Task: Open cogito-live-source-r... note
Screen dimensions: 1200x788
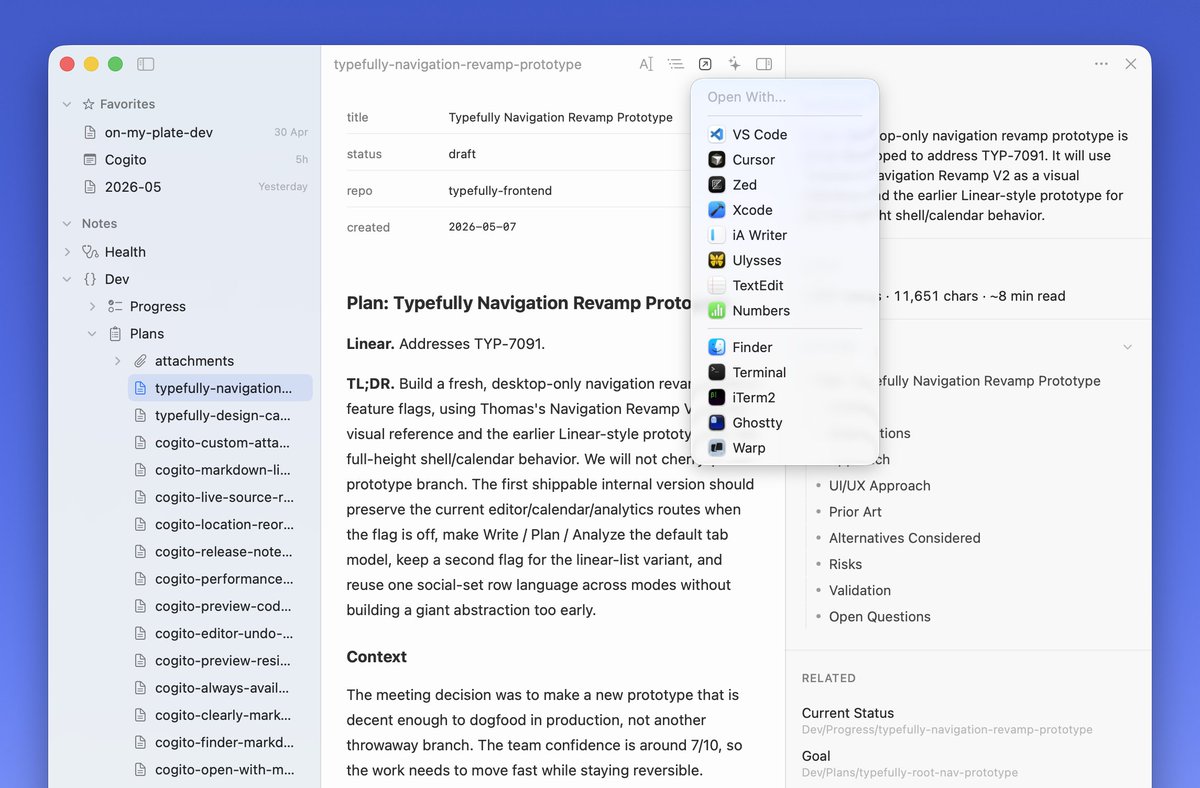Action: [220, 497]
